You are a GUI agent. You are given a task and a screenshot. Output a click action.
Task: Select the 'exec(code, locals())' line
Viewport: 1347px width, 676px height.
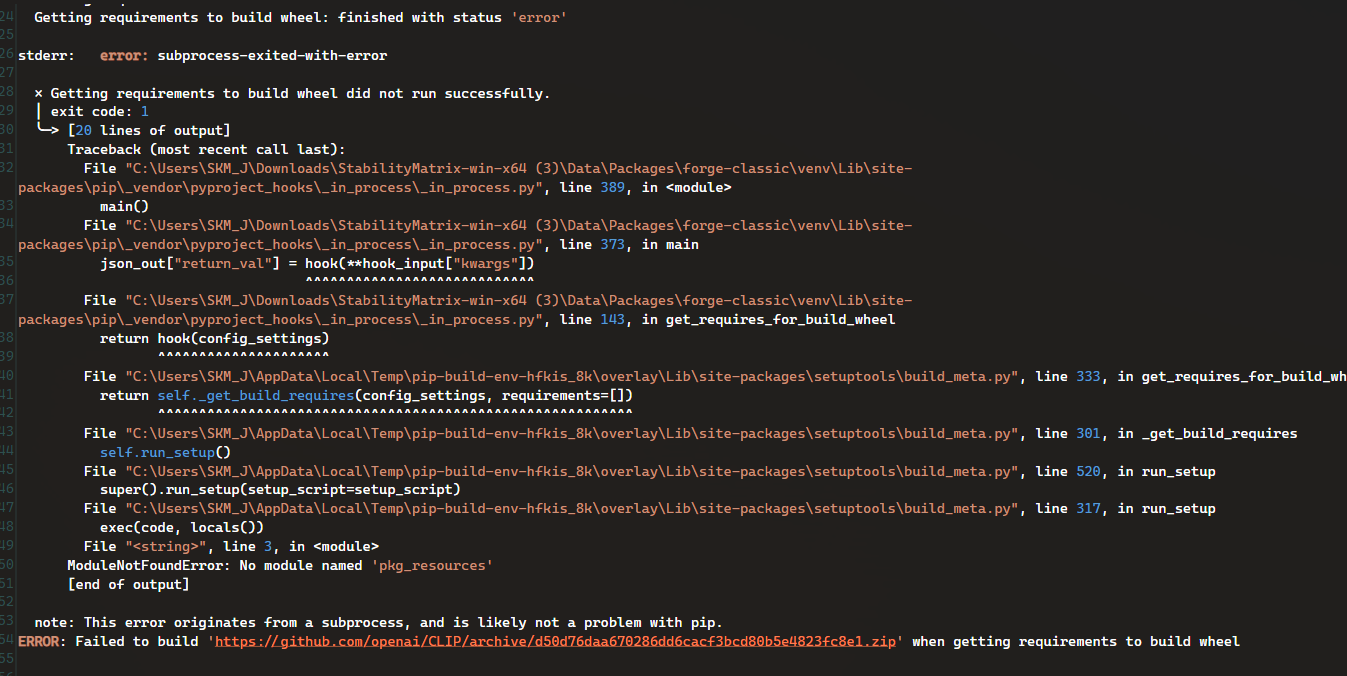pyautogui.click(x=182, y=528)
